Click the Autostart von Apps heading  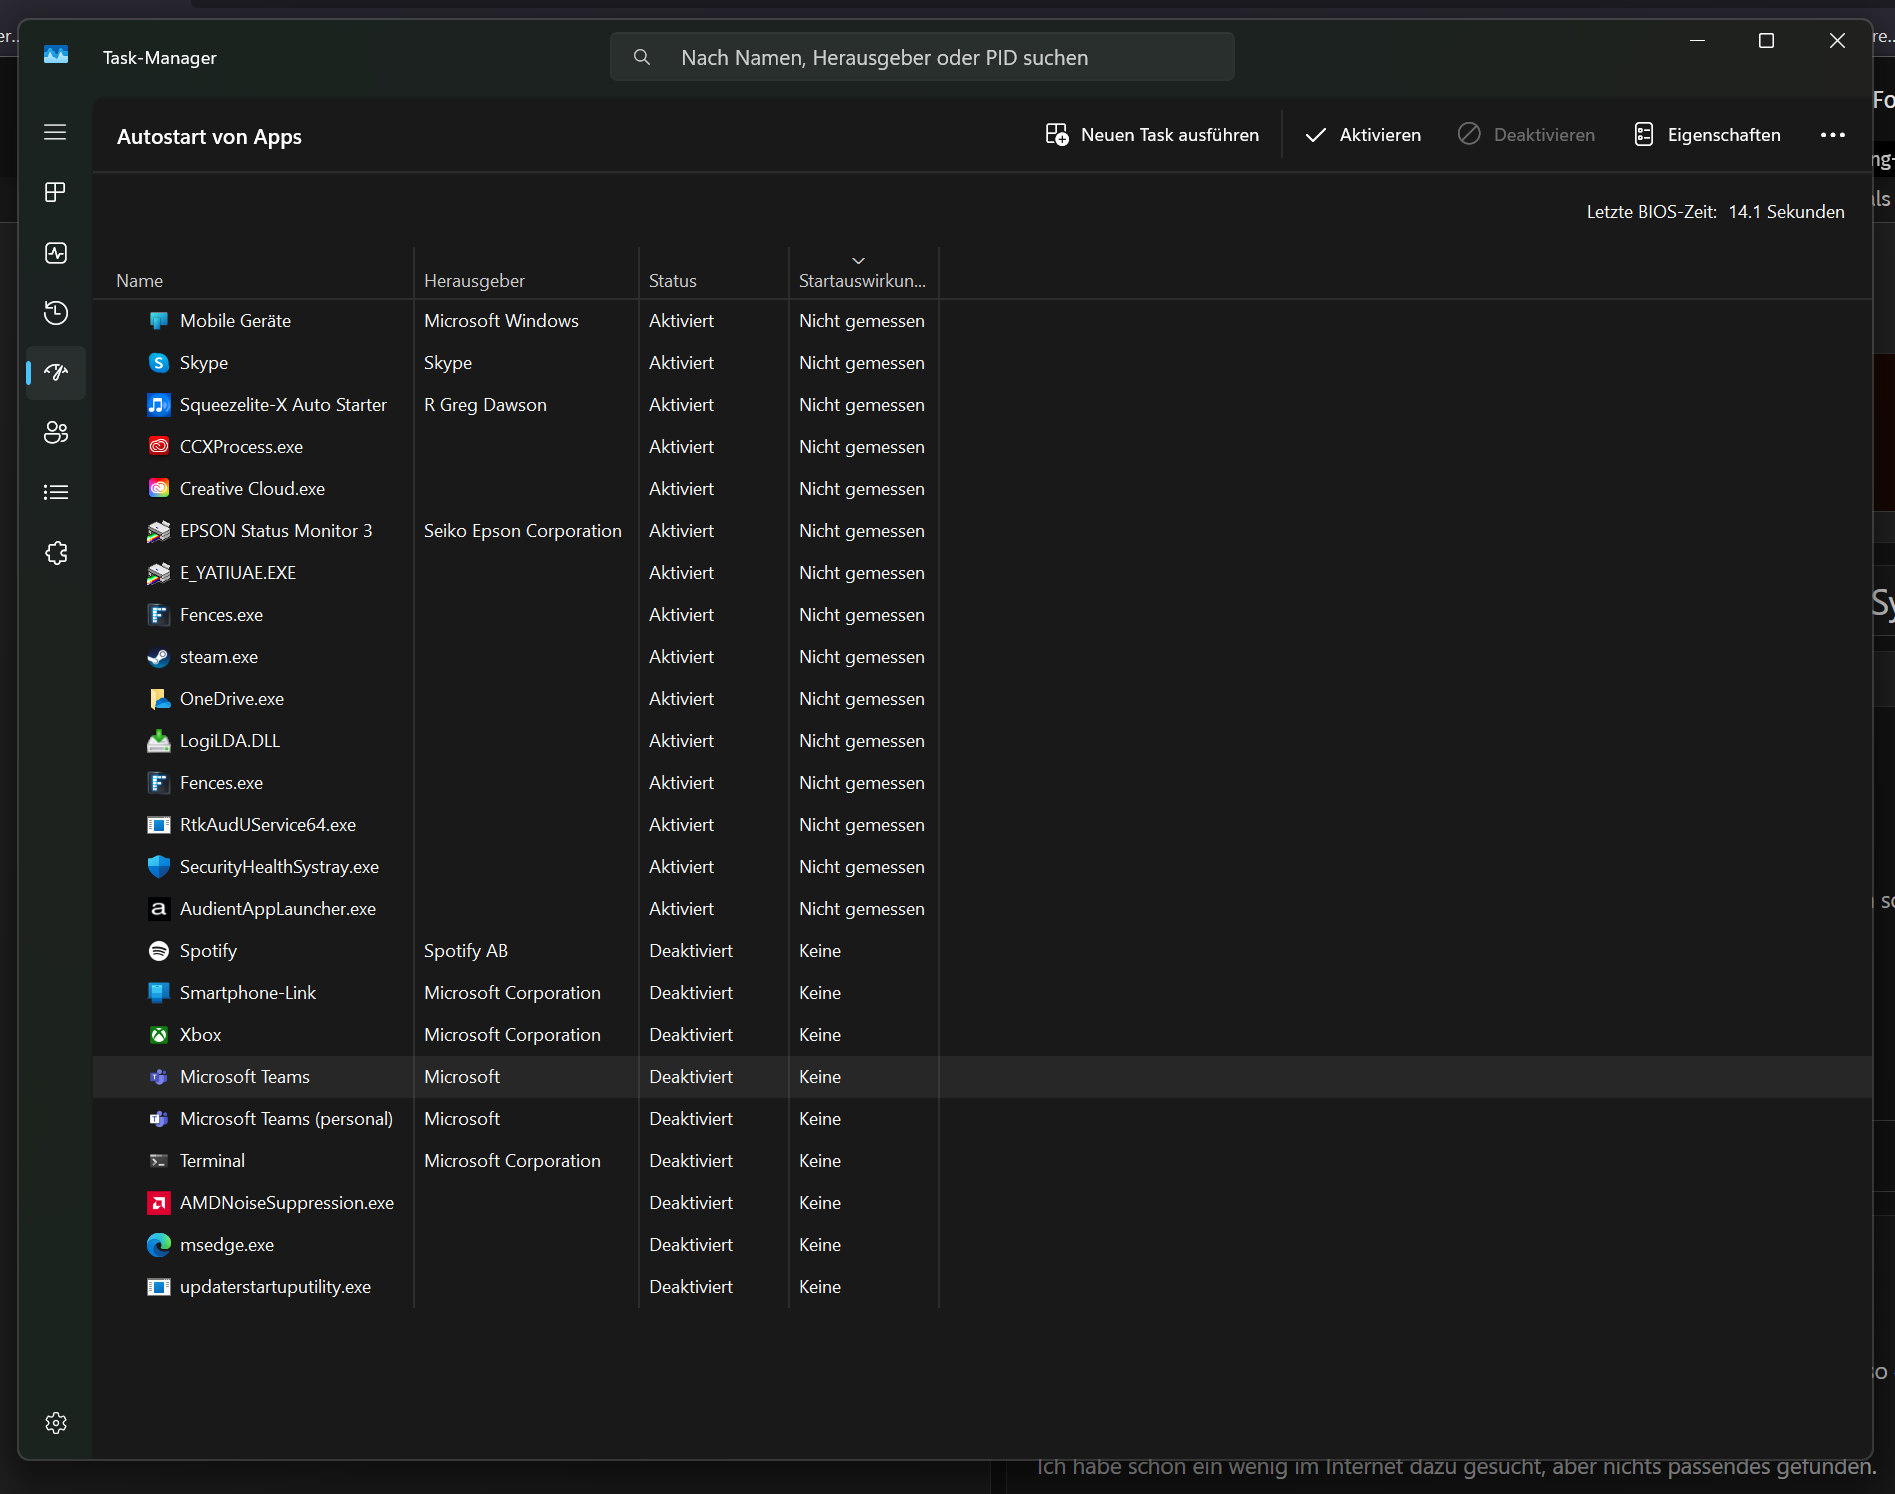pos(209,136)
